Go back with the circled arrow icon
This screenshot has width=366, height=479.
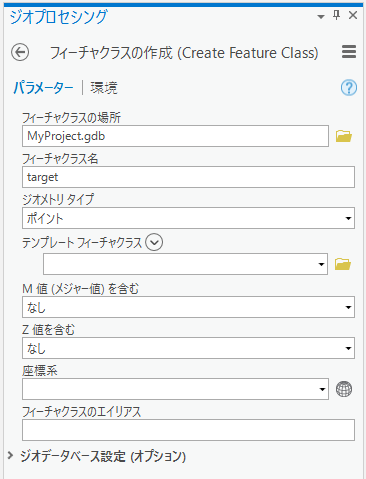tap(20, 52)
